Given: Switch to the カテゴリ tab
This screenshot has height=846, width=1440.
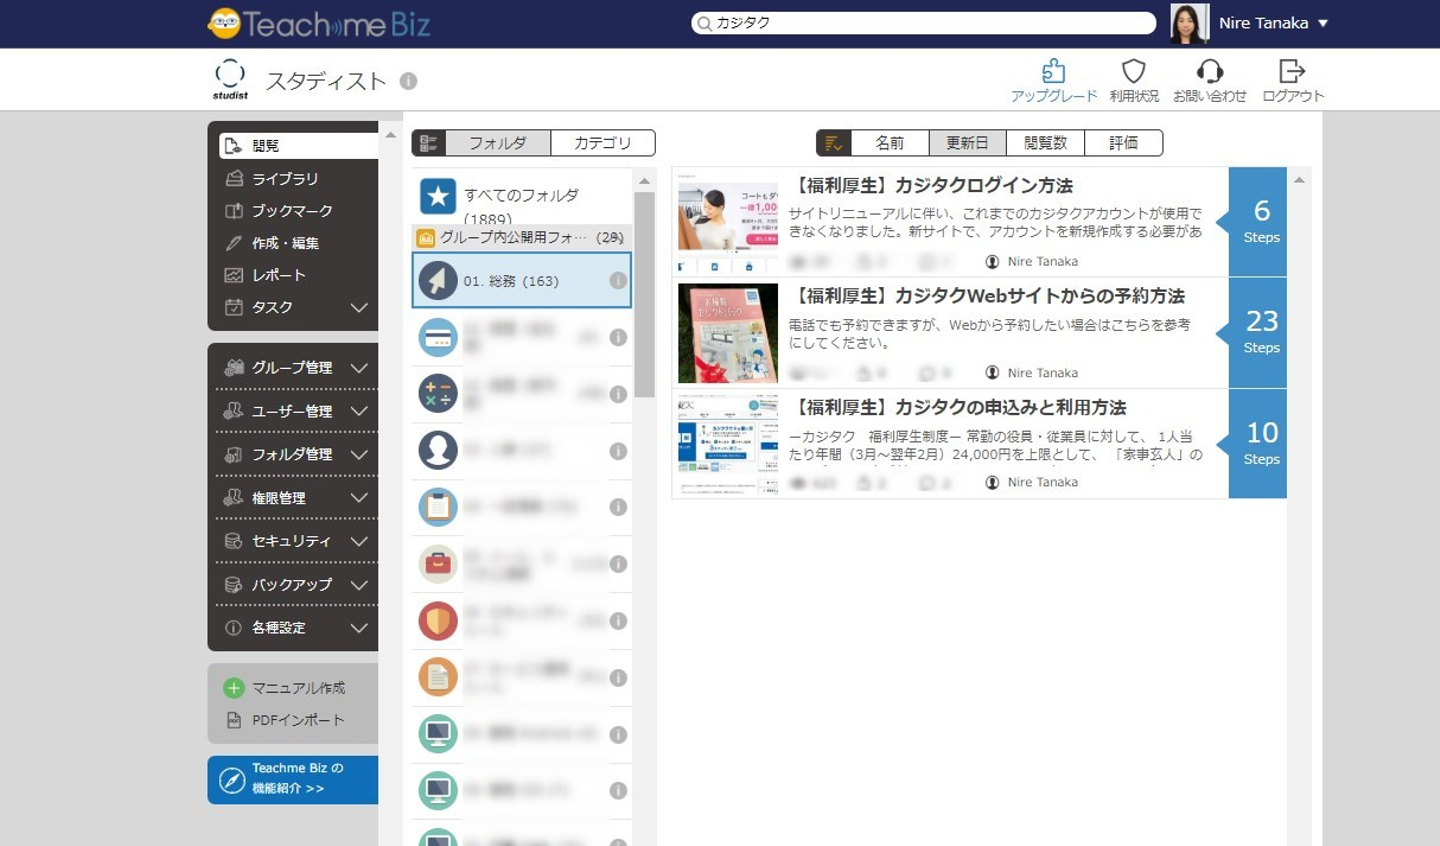Looking at the screenshot, I should (x=603, y=143).
